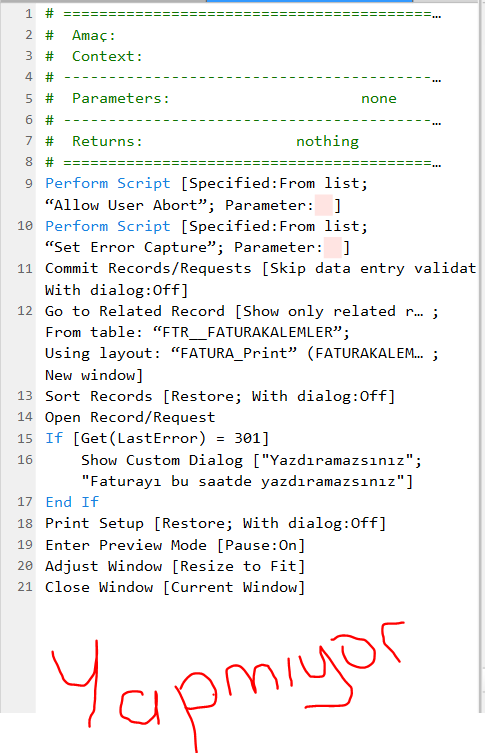Click line number 13 in the gutter
The width and height of the screenshot is (485, 753).
[24, 396]
